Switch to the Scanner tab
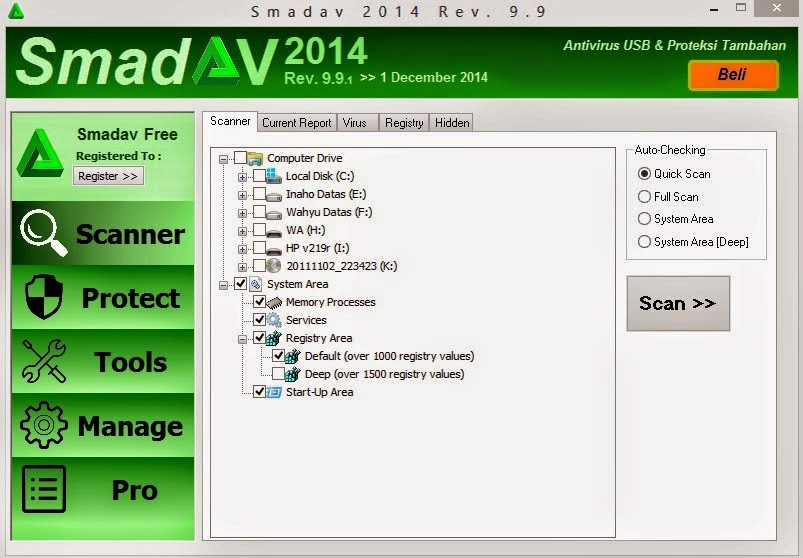This screenshot has height=558, width=803. tap(230, 121)
